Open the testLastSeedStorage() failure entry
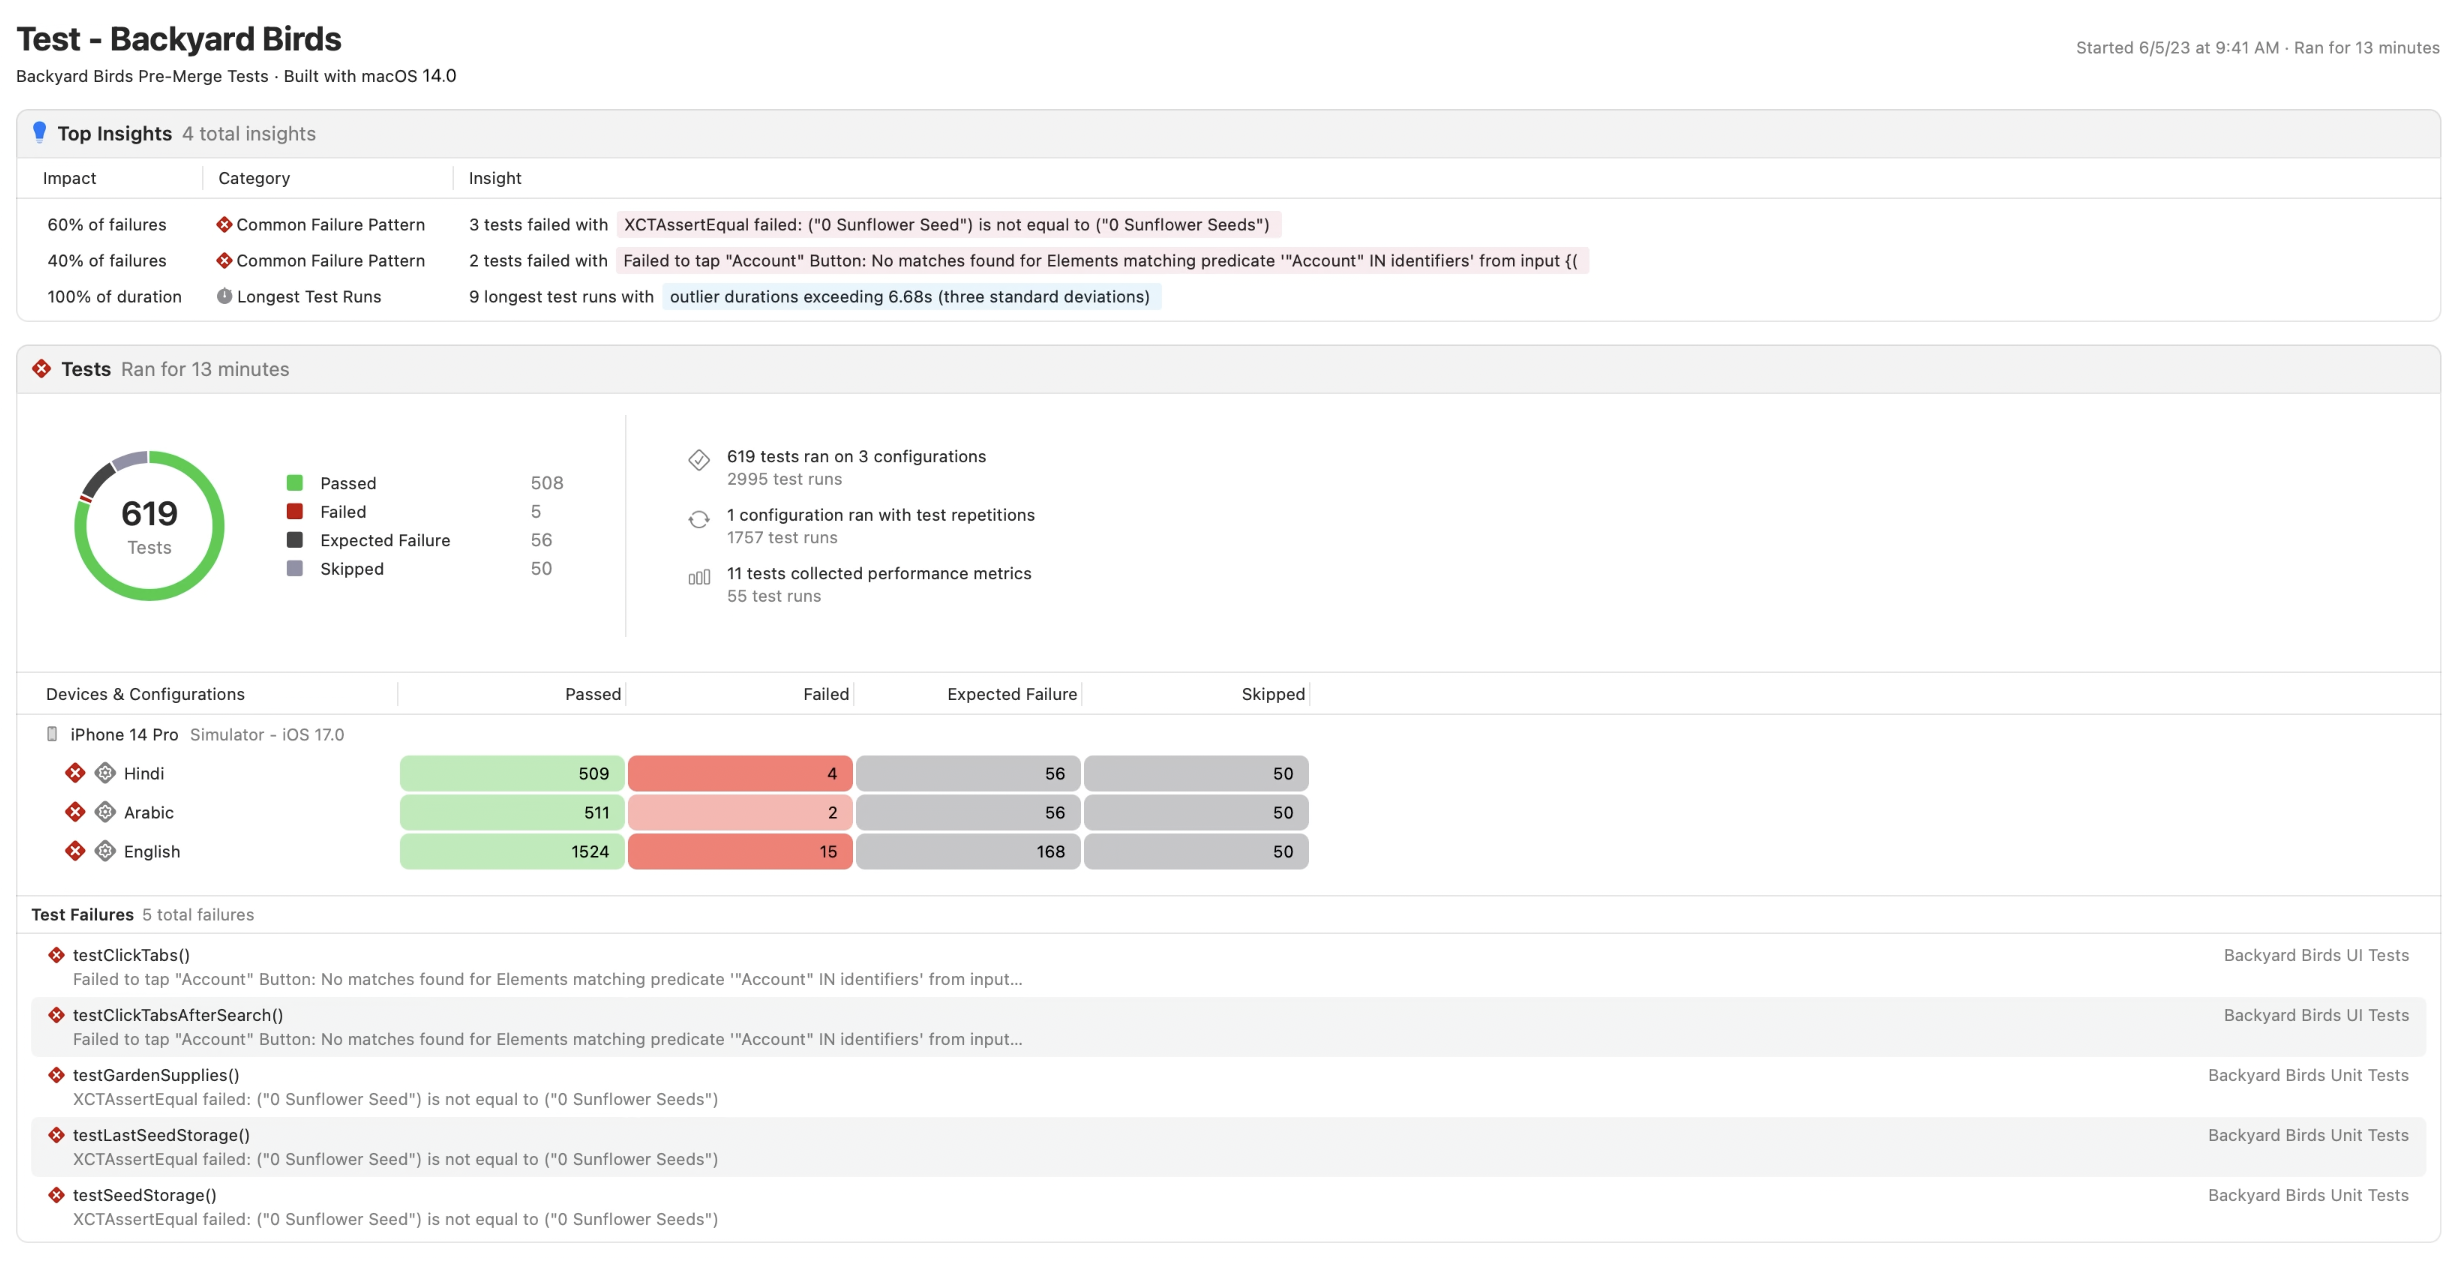 click(1228, 1147)
